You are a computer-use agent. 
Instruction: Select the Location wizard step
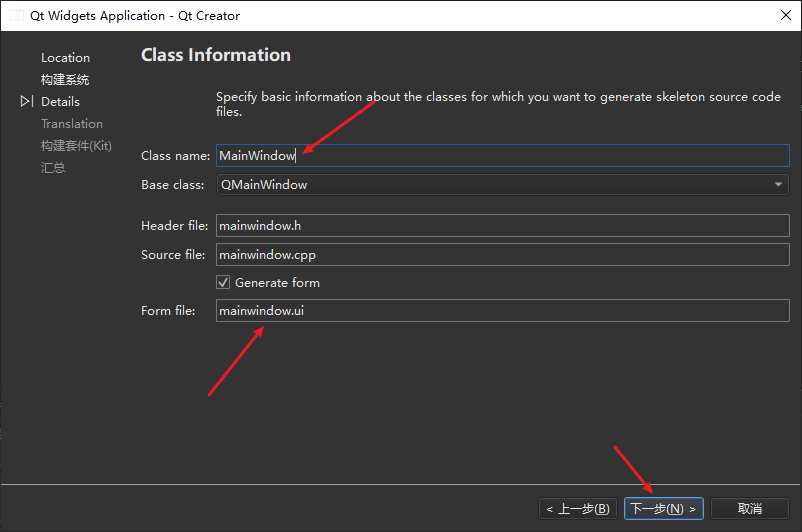[x=65, y=58]
